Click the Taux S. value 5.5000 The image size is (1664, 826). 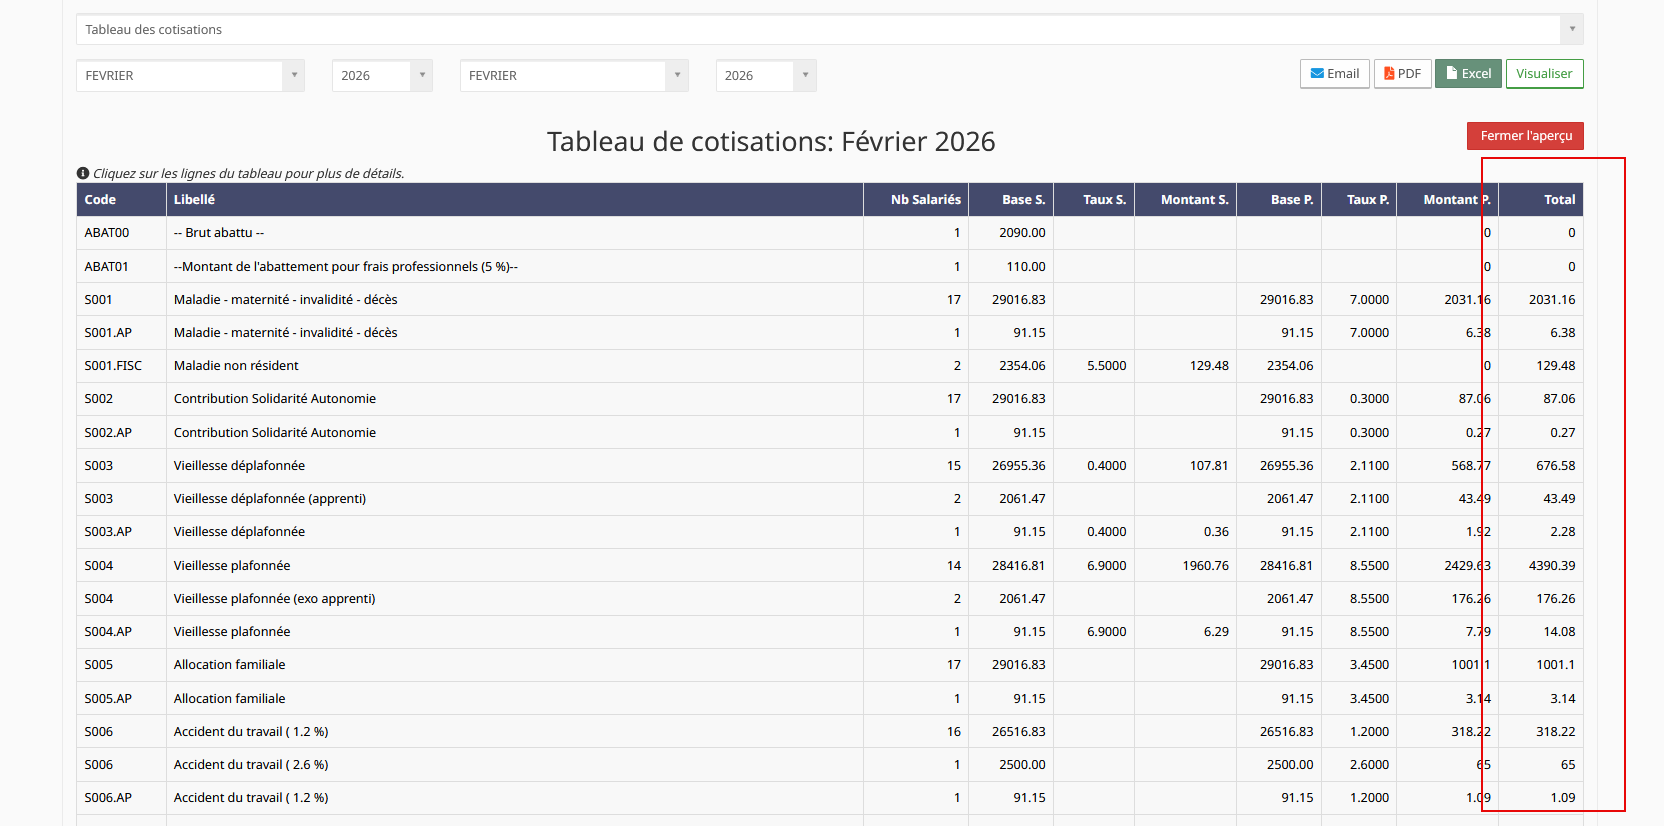pyautogui.click(x=1094, y=366)
